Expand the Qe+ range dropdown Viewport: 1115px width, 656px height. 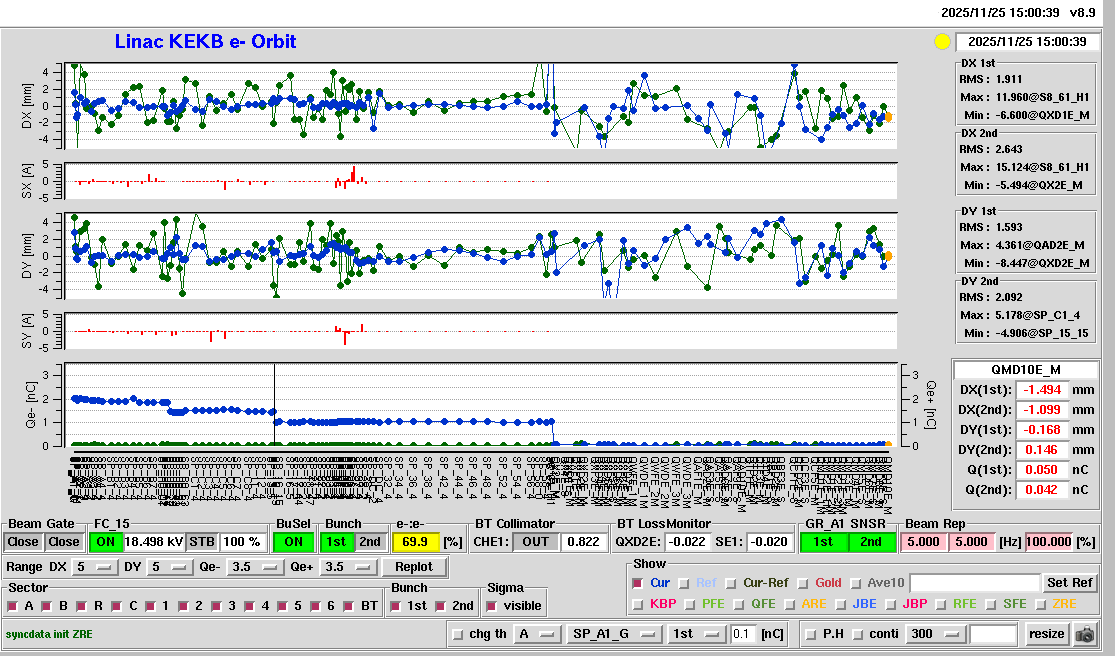(347, 567)
